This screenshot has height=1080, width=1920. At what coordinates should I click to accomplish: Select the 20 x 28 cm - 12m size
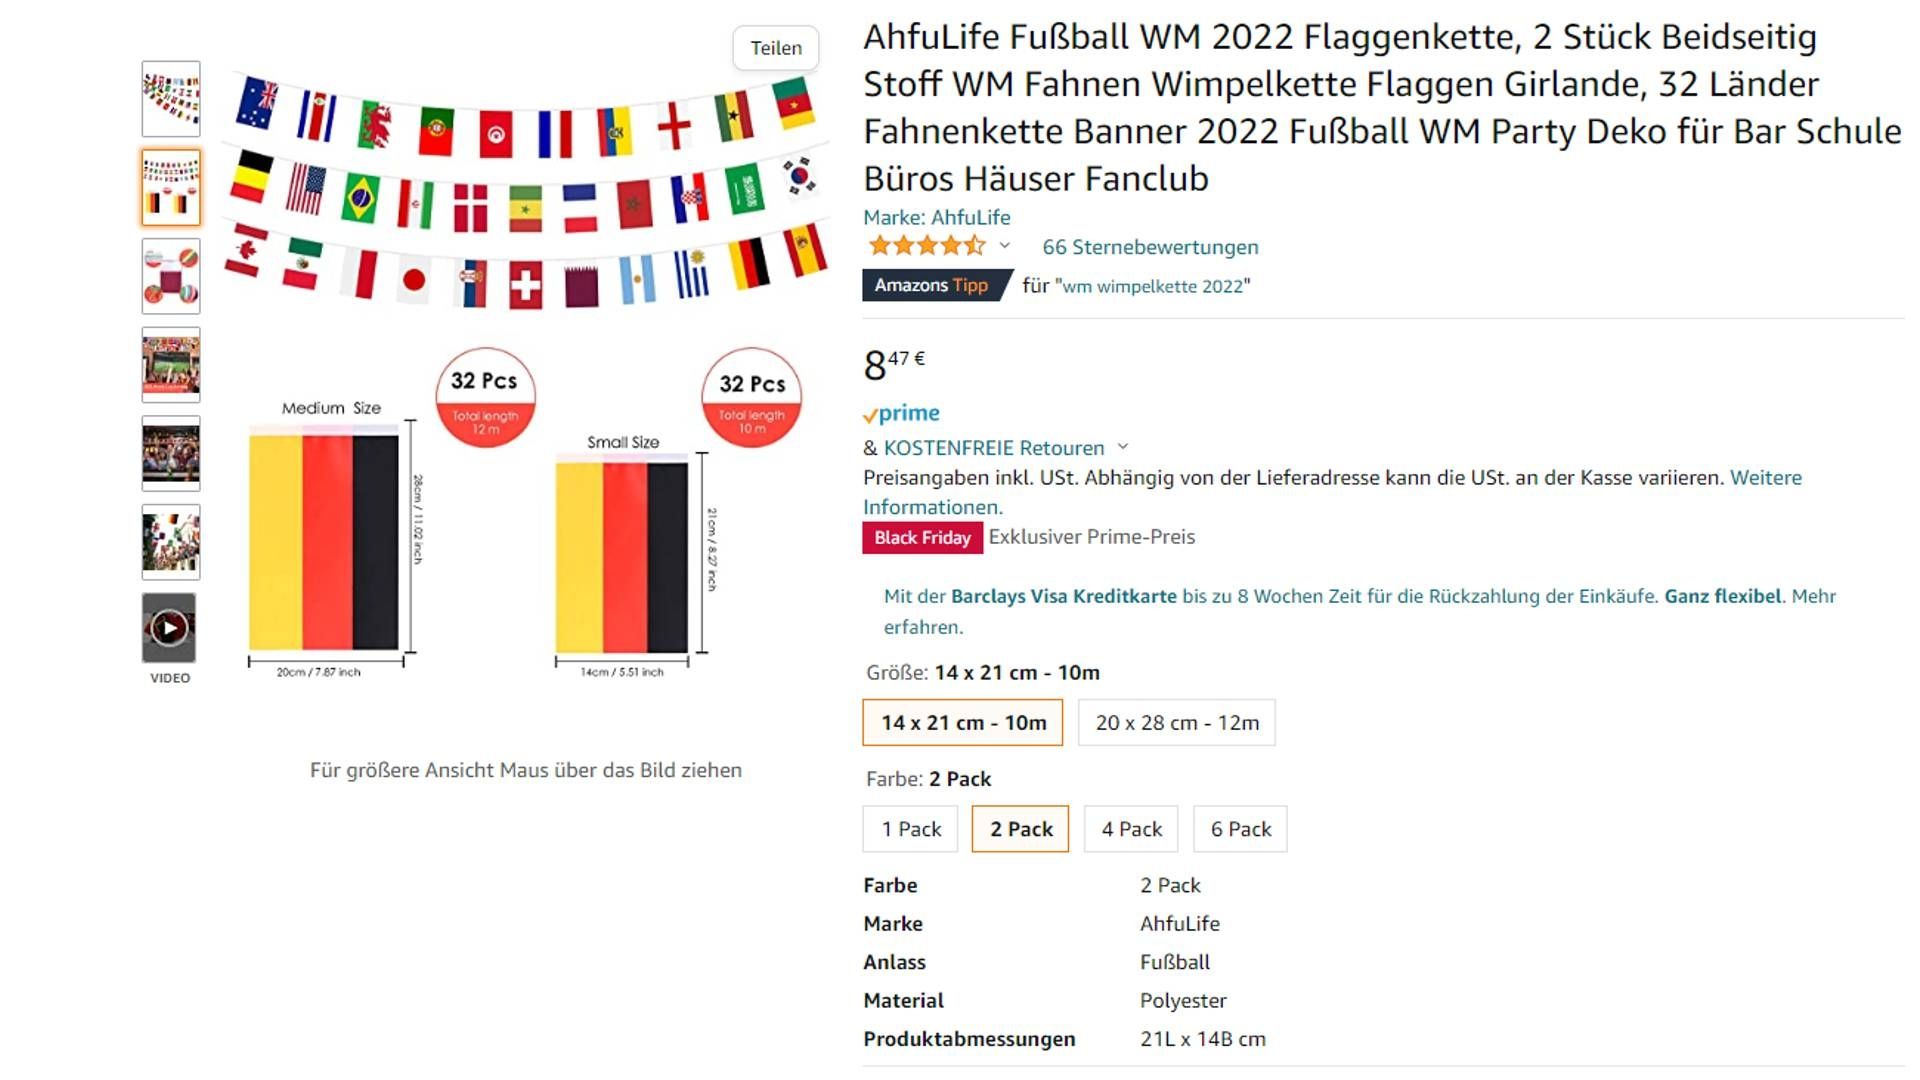1176,722
